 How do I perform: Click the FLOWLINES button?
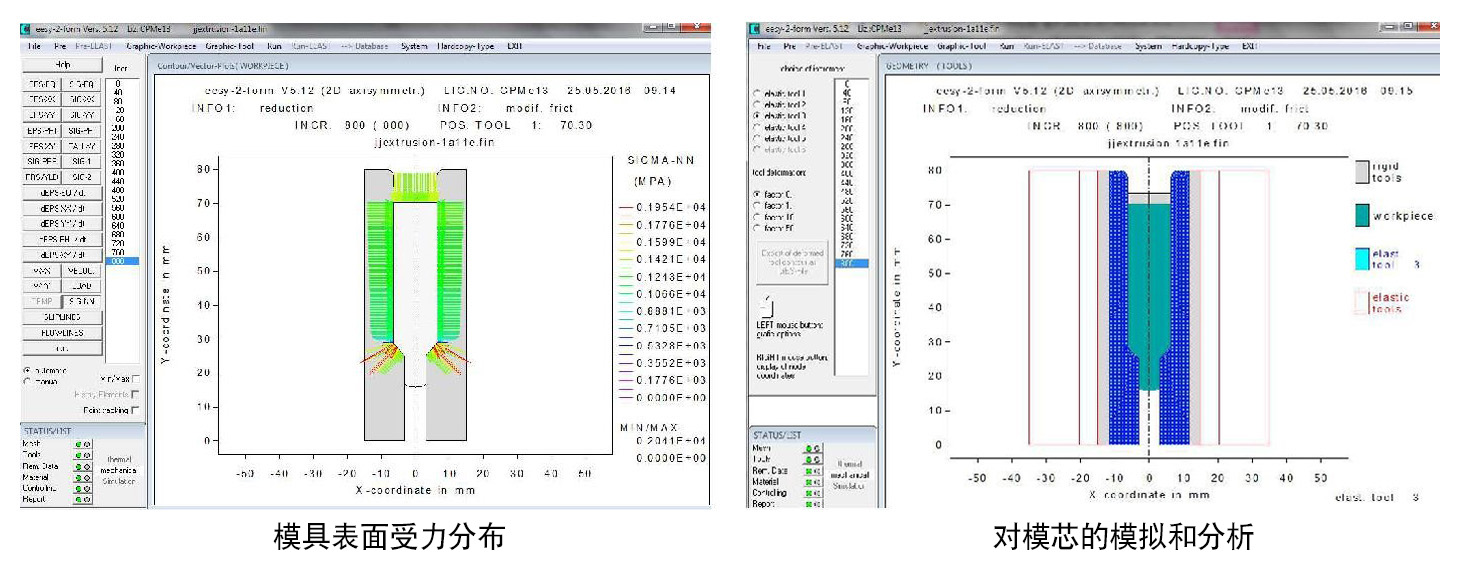[62, 333]
